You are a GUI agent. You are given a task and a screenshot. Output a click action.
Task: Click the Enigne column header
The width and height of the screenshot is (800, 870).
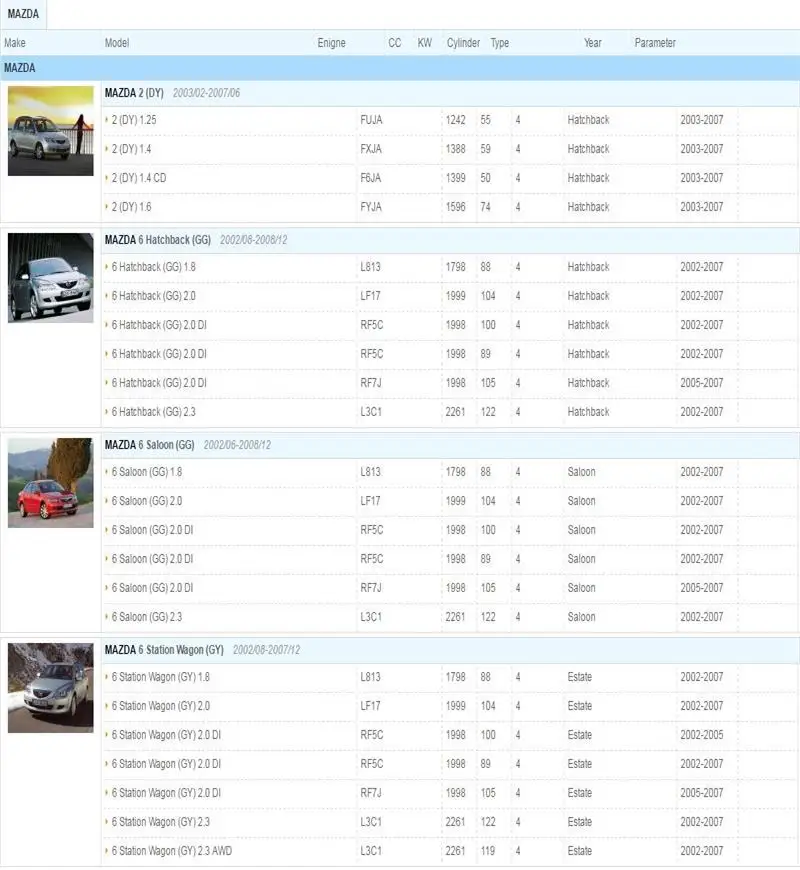(x=331, y=43)
